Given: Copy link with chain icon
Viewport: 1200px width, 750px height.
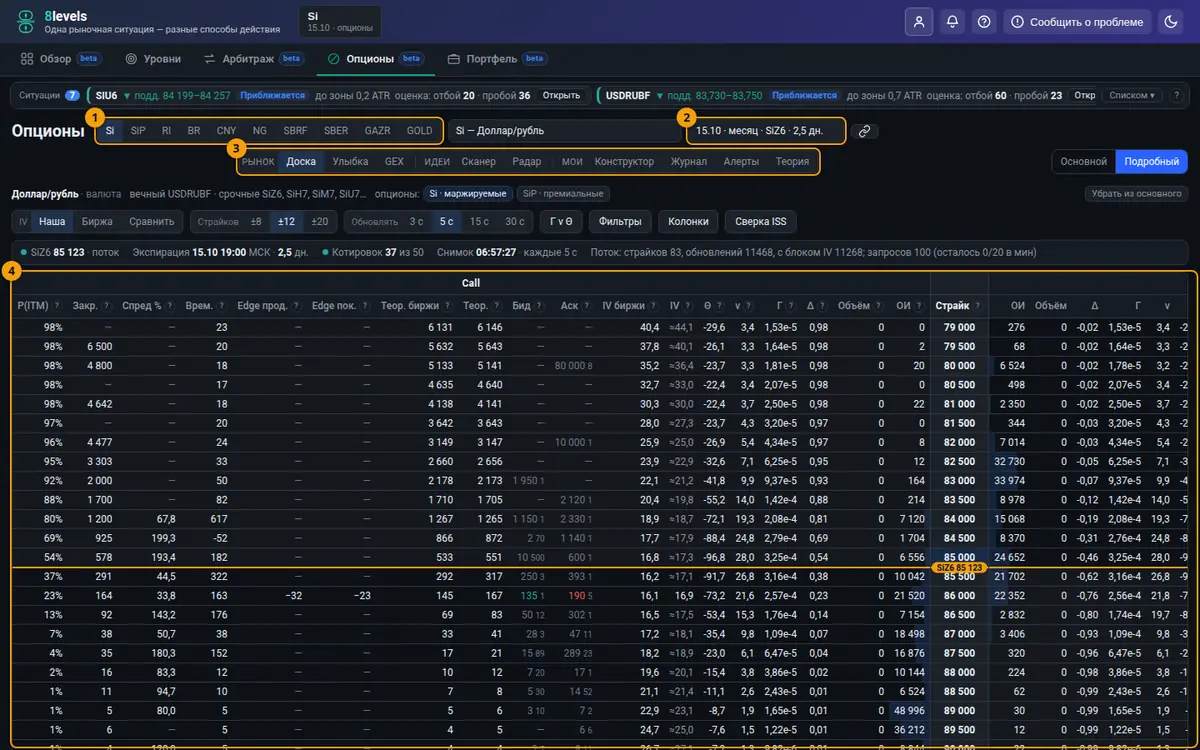Looking at the screenshot, I should coord(864,131).
